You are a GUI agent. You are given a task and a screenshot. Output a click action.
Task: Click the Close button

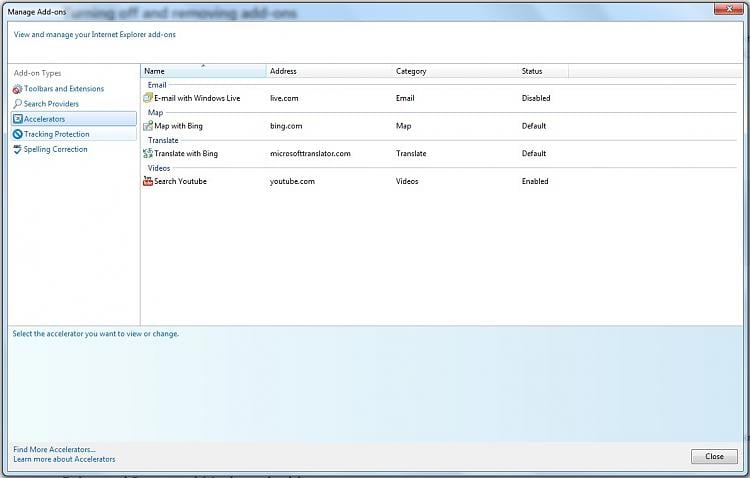pyautogui.click(x=714, y=456)
